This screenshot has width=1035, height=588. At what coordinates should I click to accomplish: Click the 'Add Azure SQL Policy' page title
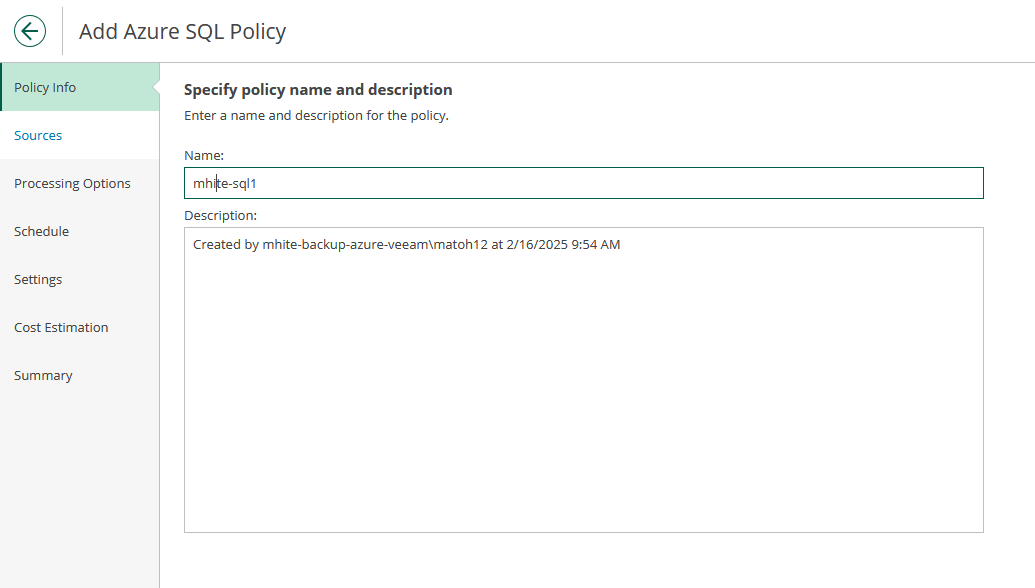click(x=182, y=31)
